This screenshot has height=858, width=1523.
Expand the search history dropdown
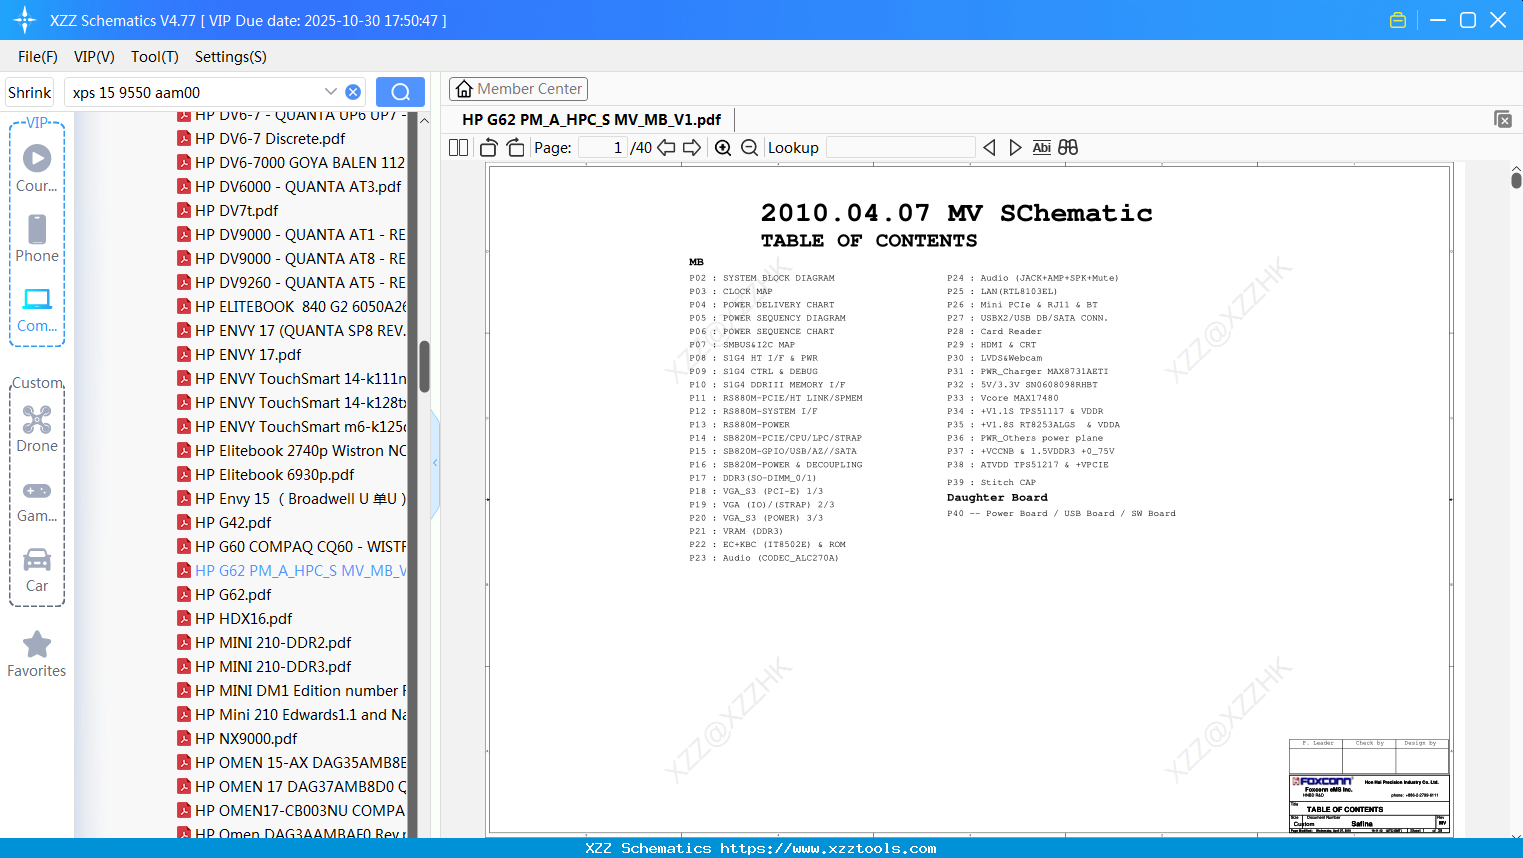[x=330, y=92]
